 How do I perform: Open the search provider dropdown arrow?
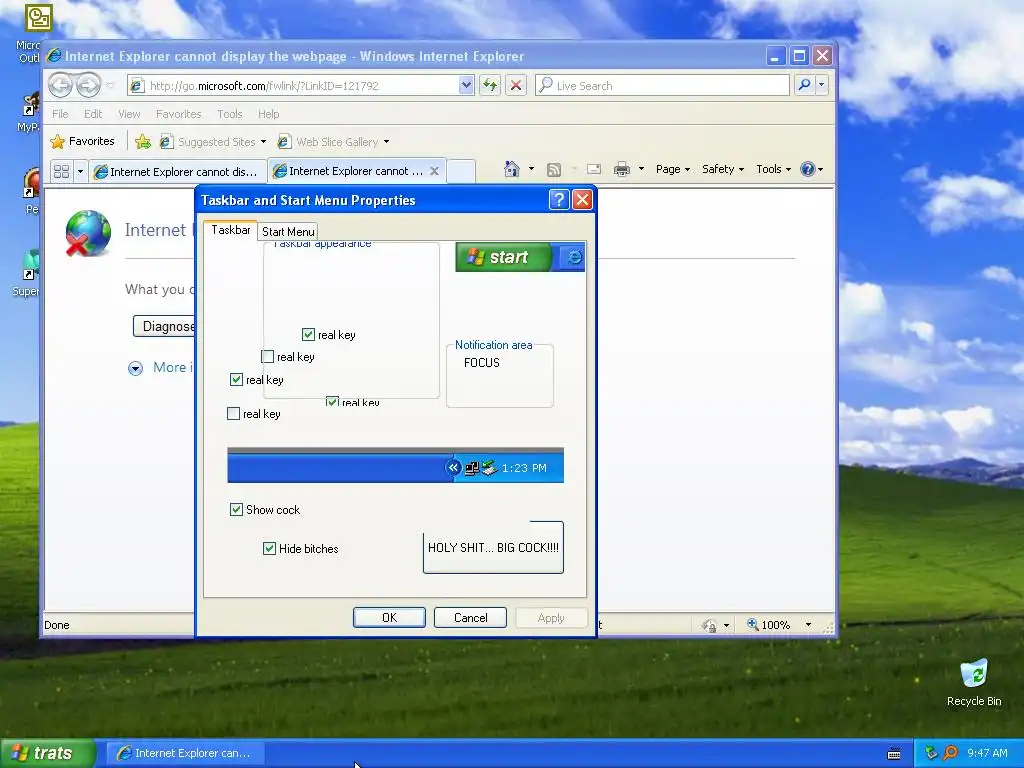pyautogui.click(x=822, y=85)
